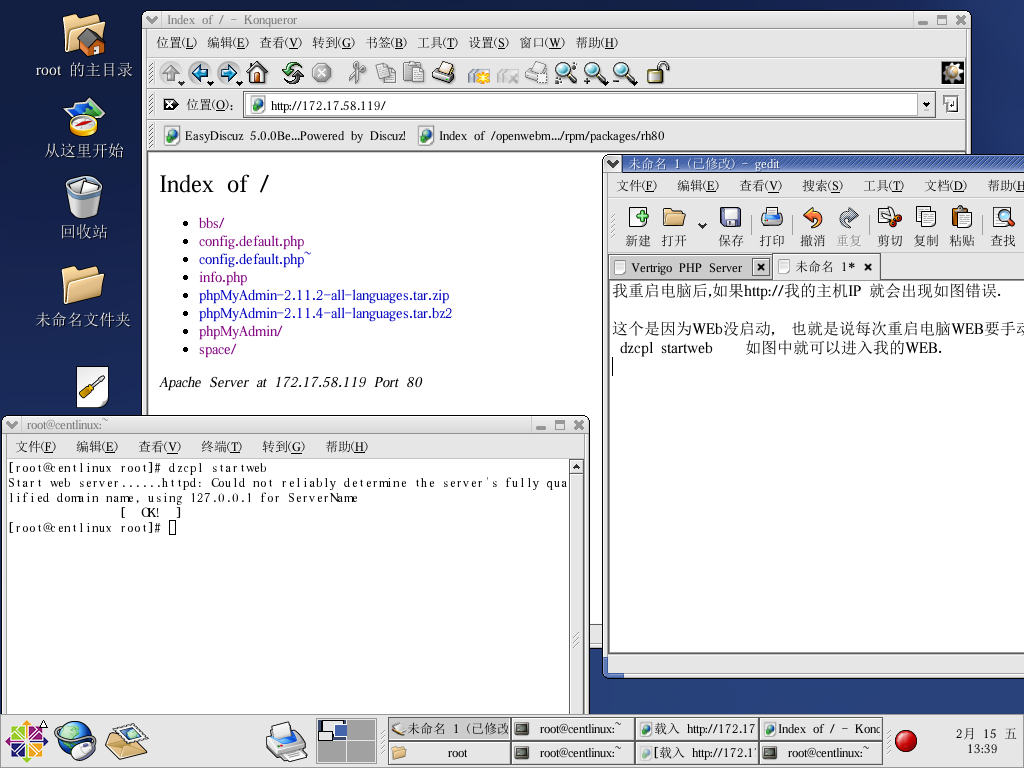
Task: Click the Konqueror Home toolbar icon
Action: [257, 73]
